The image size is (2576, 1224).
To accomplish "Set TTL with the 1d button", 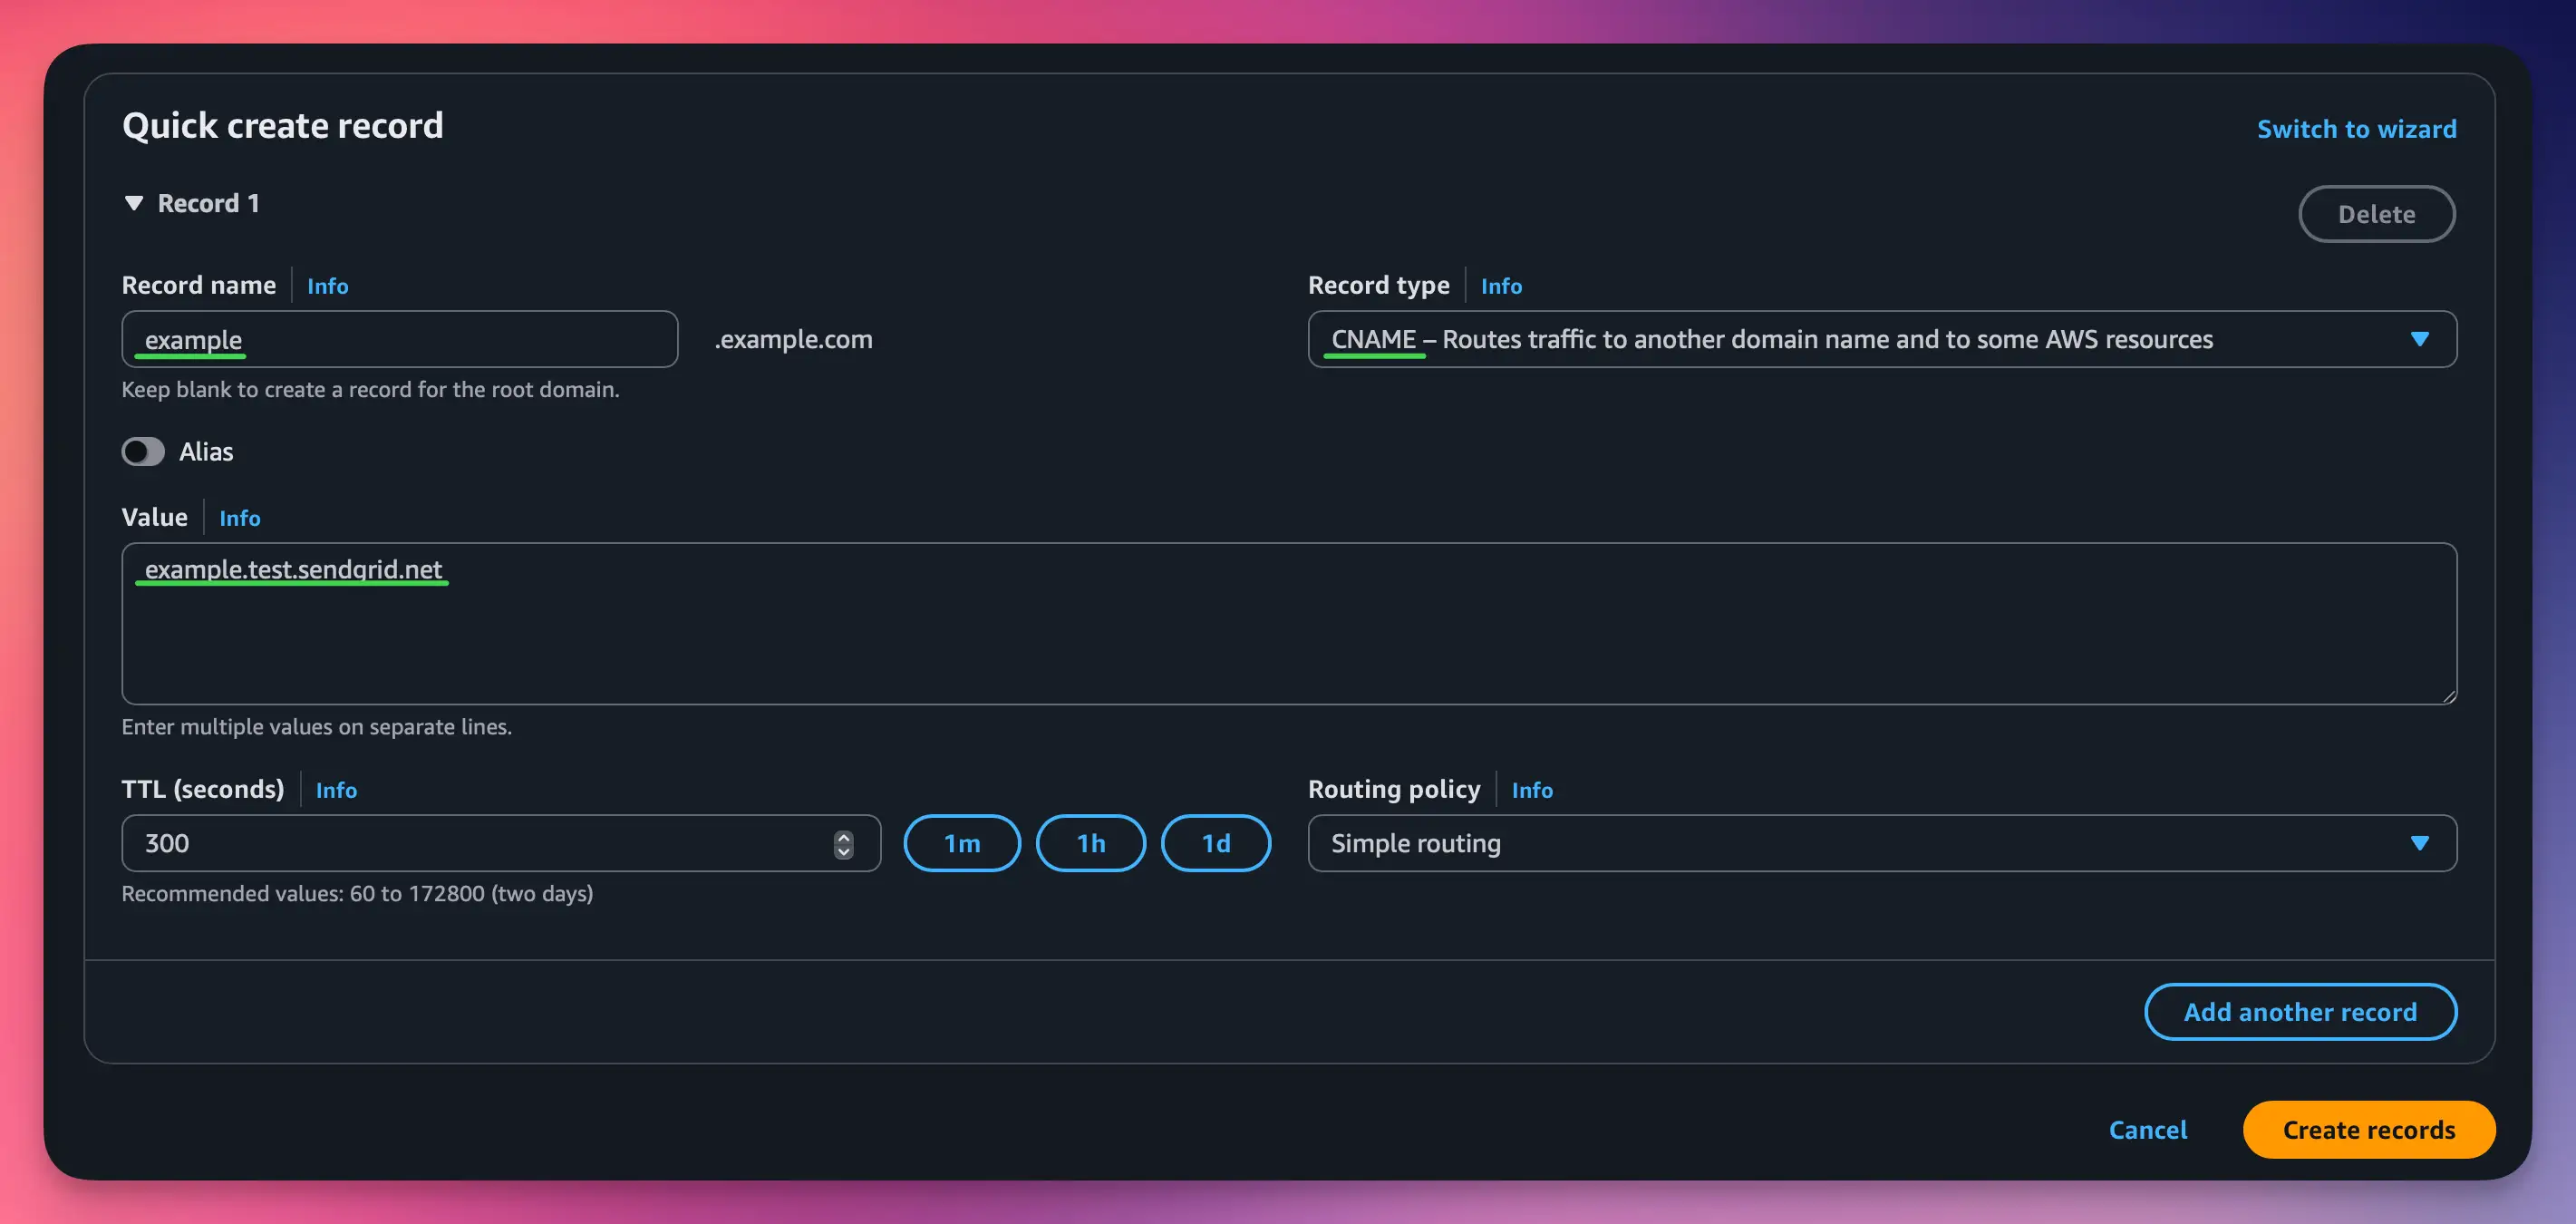I will point(1215,843).
